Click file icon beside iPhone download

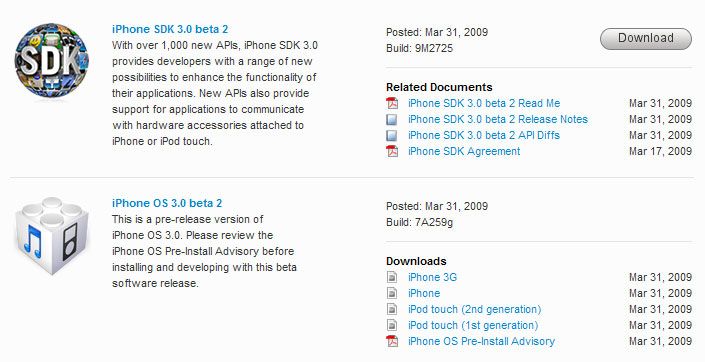(392, 293)
